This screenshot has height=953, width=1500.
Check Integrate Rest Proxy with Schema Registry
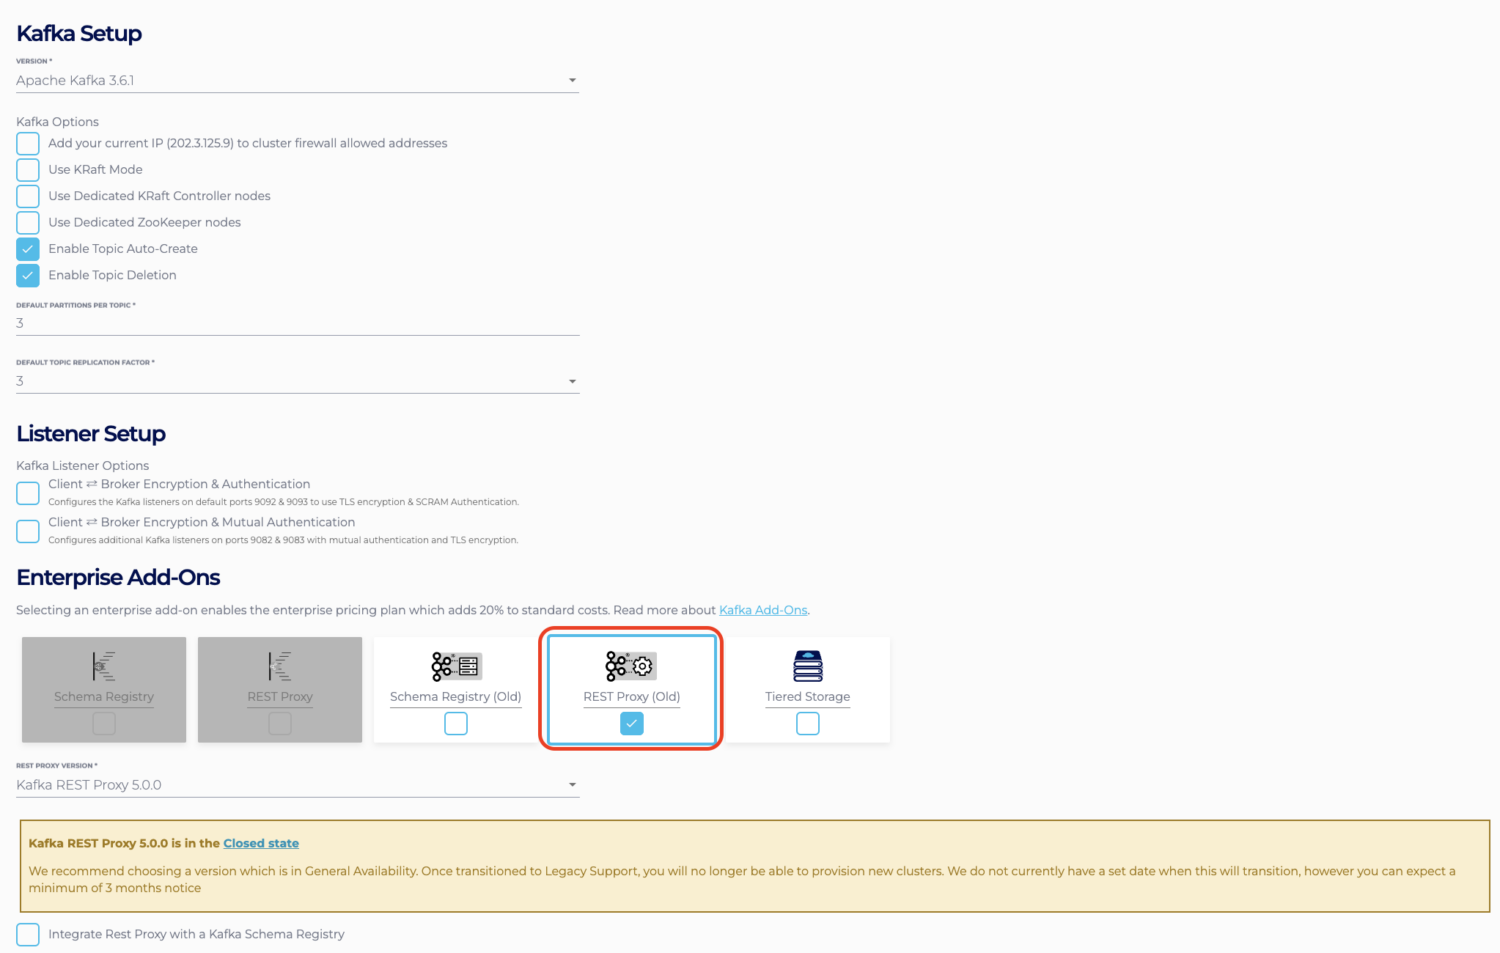point(27,934)
